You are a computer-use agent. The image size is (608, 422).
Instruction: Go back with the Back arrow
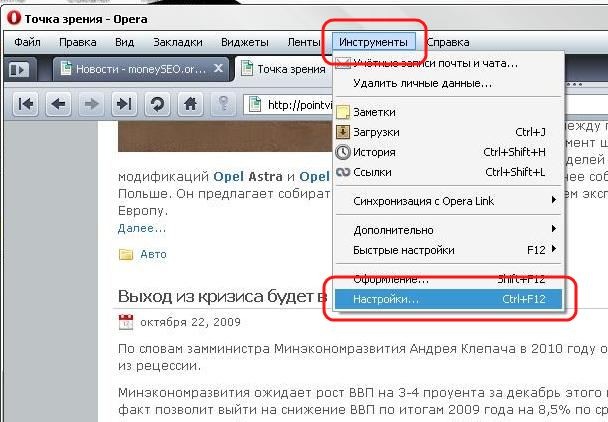[59, 104]
